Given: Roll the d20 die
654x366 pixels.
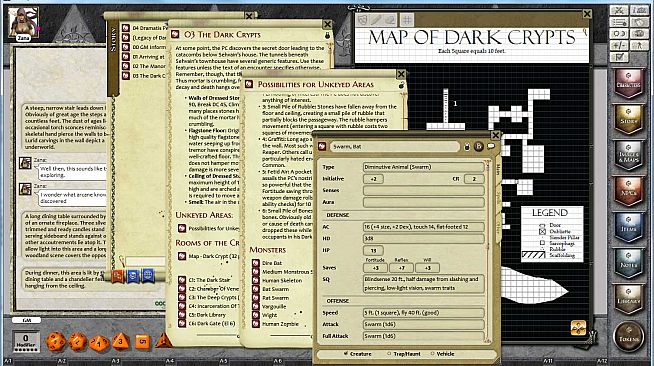Looking at the screenshot, I should [x=55, y=341].
